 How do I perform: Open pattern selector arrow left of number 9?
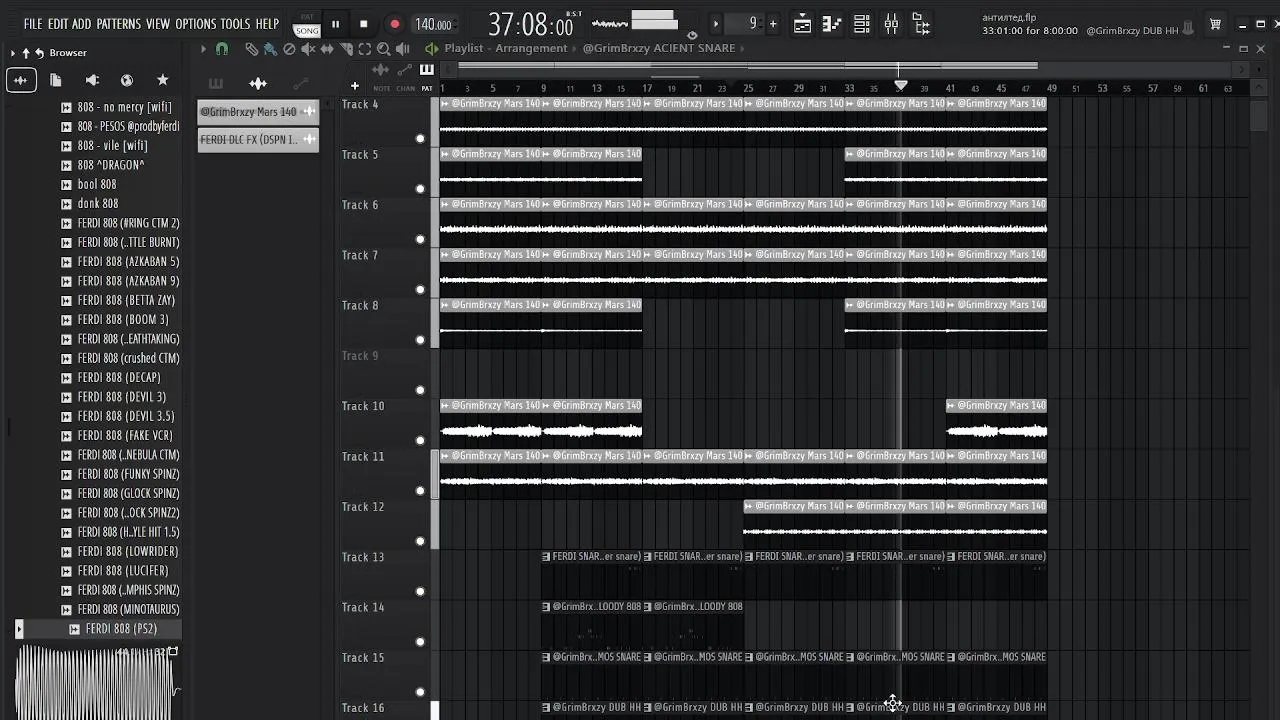coord(715,24)
